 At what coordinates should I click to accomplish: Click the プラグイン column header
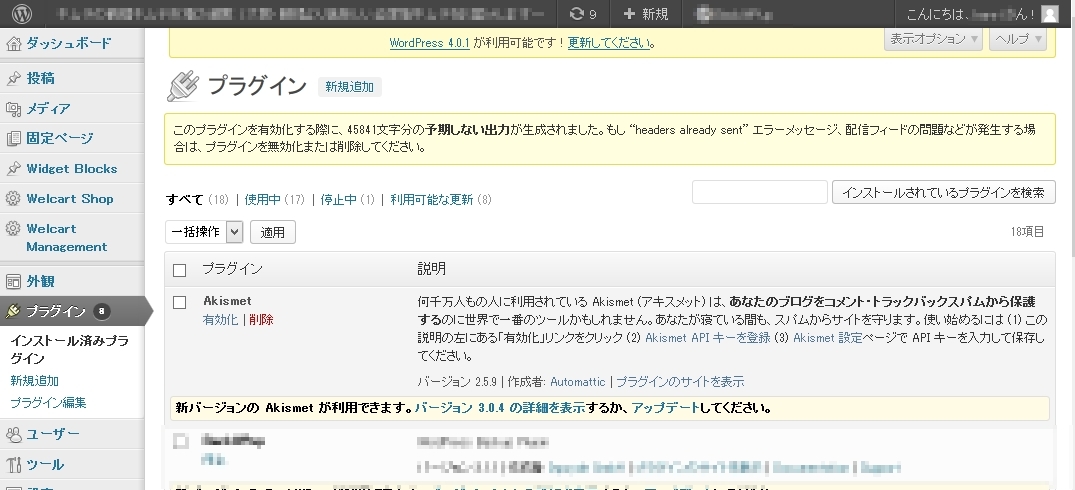(232, 269)
